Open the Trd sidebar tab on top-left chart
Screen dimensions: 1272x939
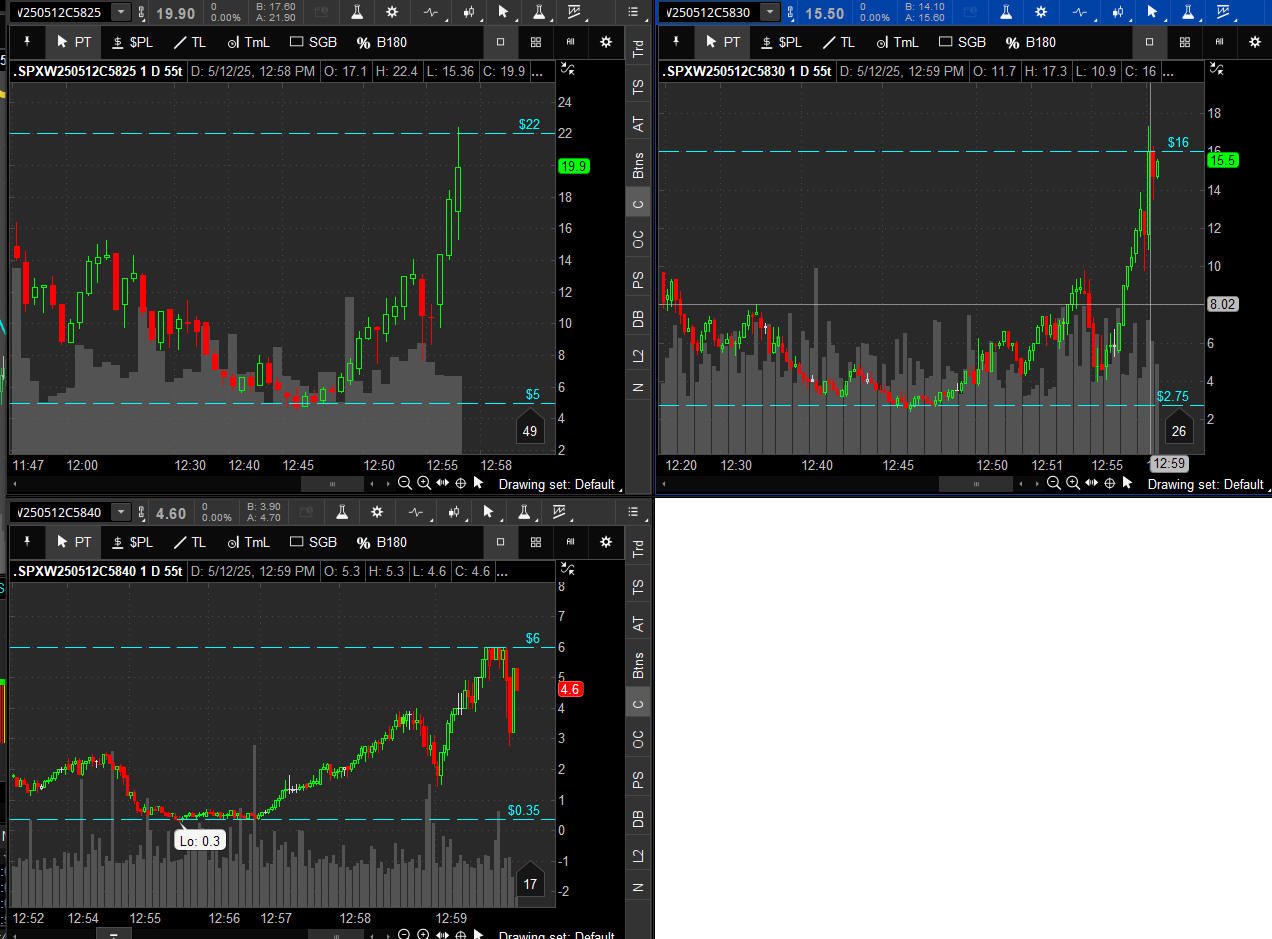click(638, 48)
